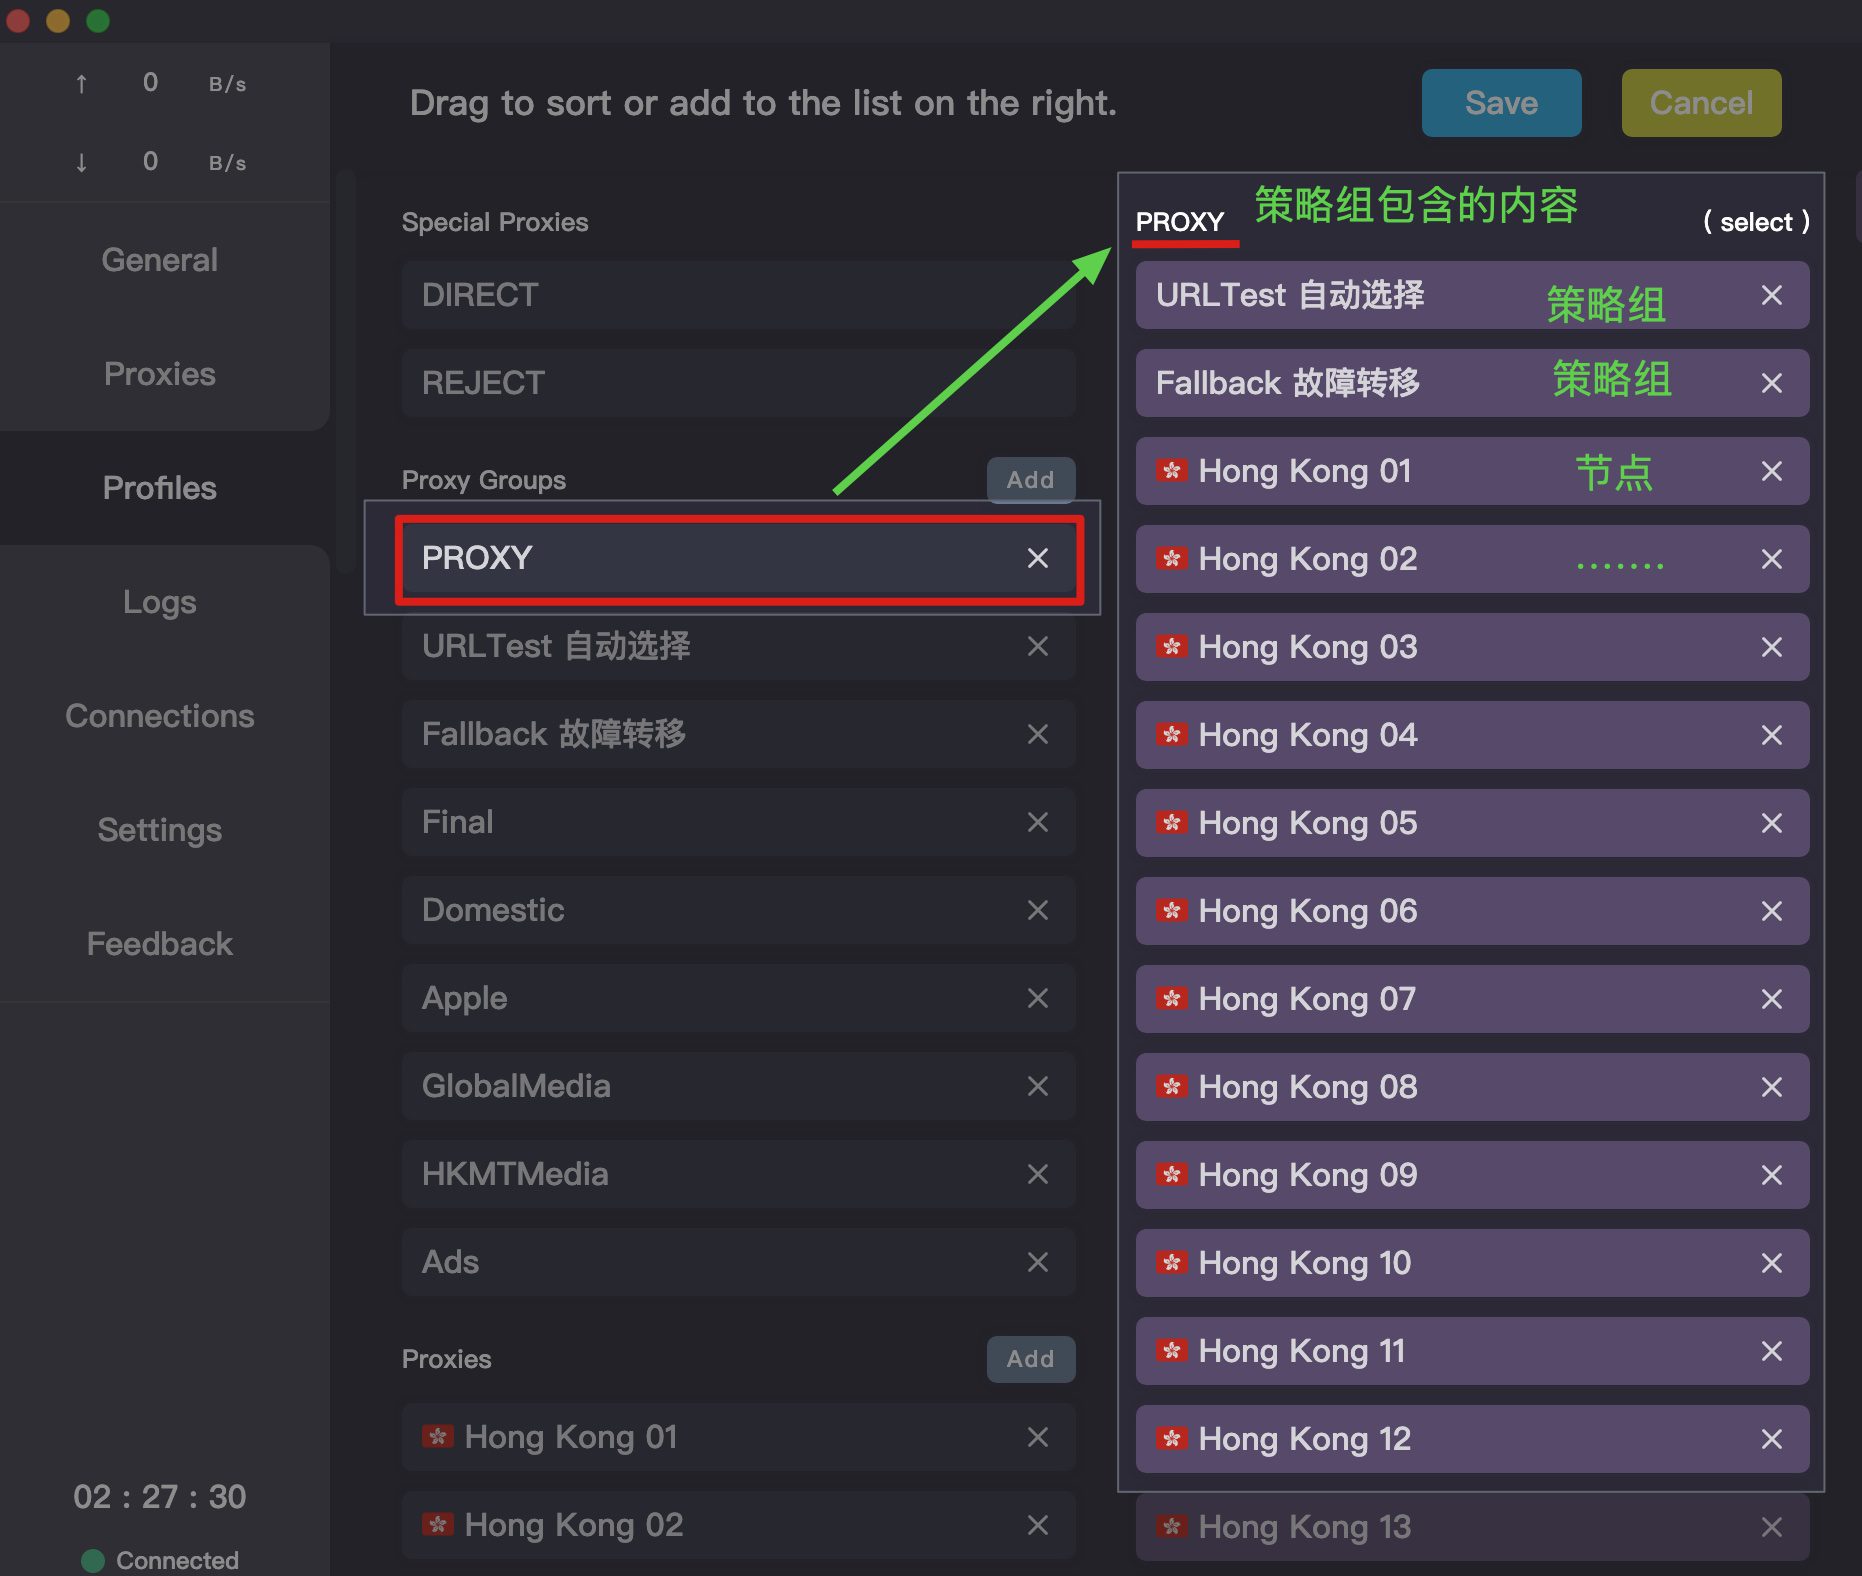Change PROXY group type (select)
This screenshot has height=1576, width=1862.
pos(1756,222)
